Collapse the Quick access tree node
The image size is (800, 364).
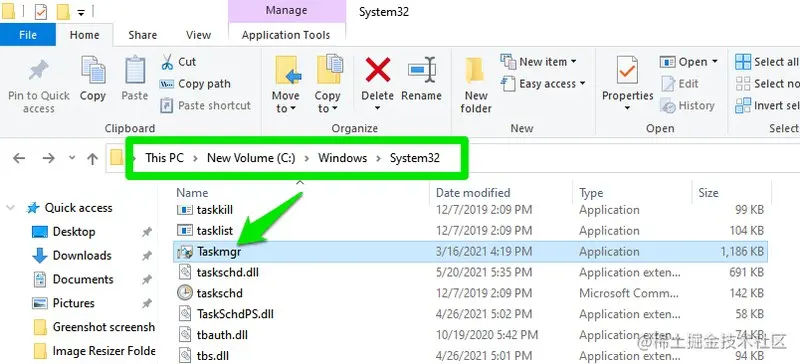click(10, 208)
